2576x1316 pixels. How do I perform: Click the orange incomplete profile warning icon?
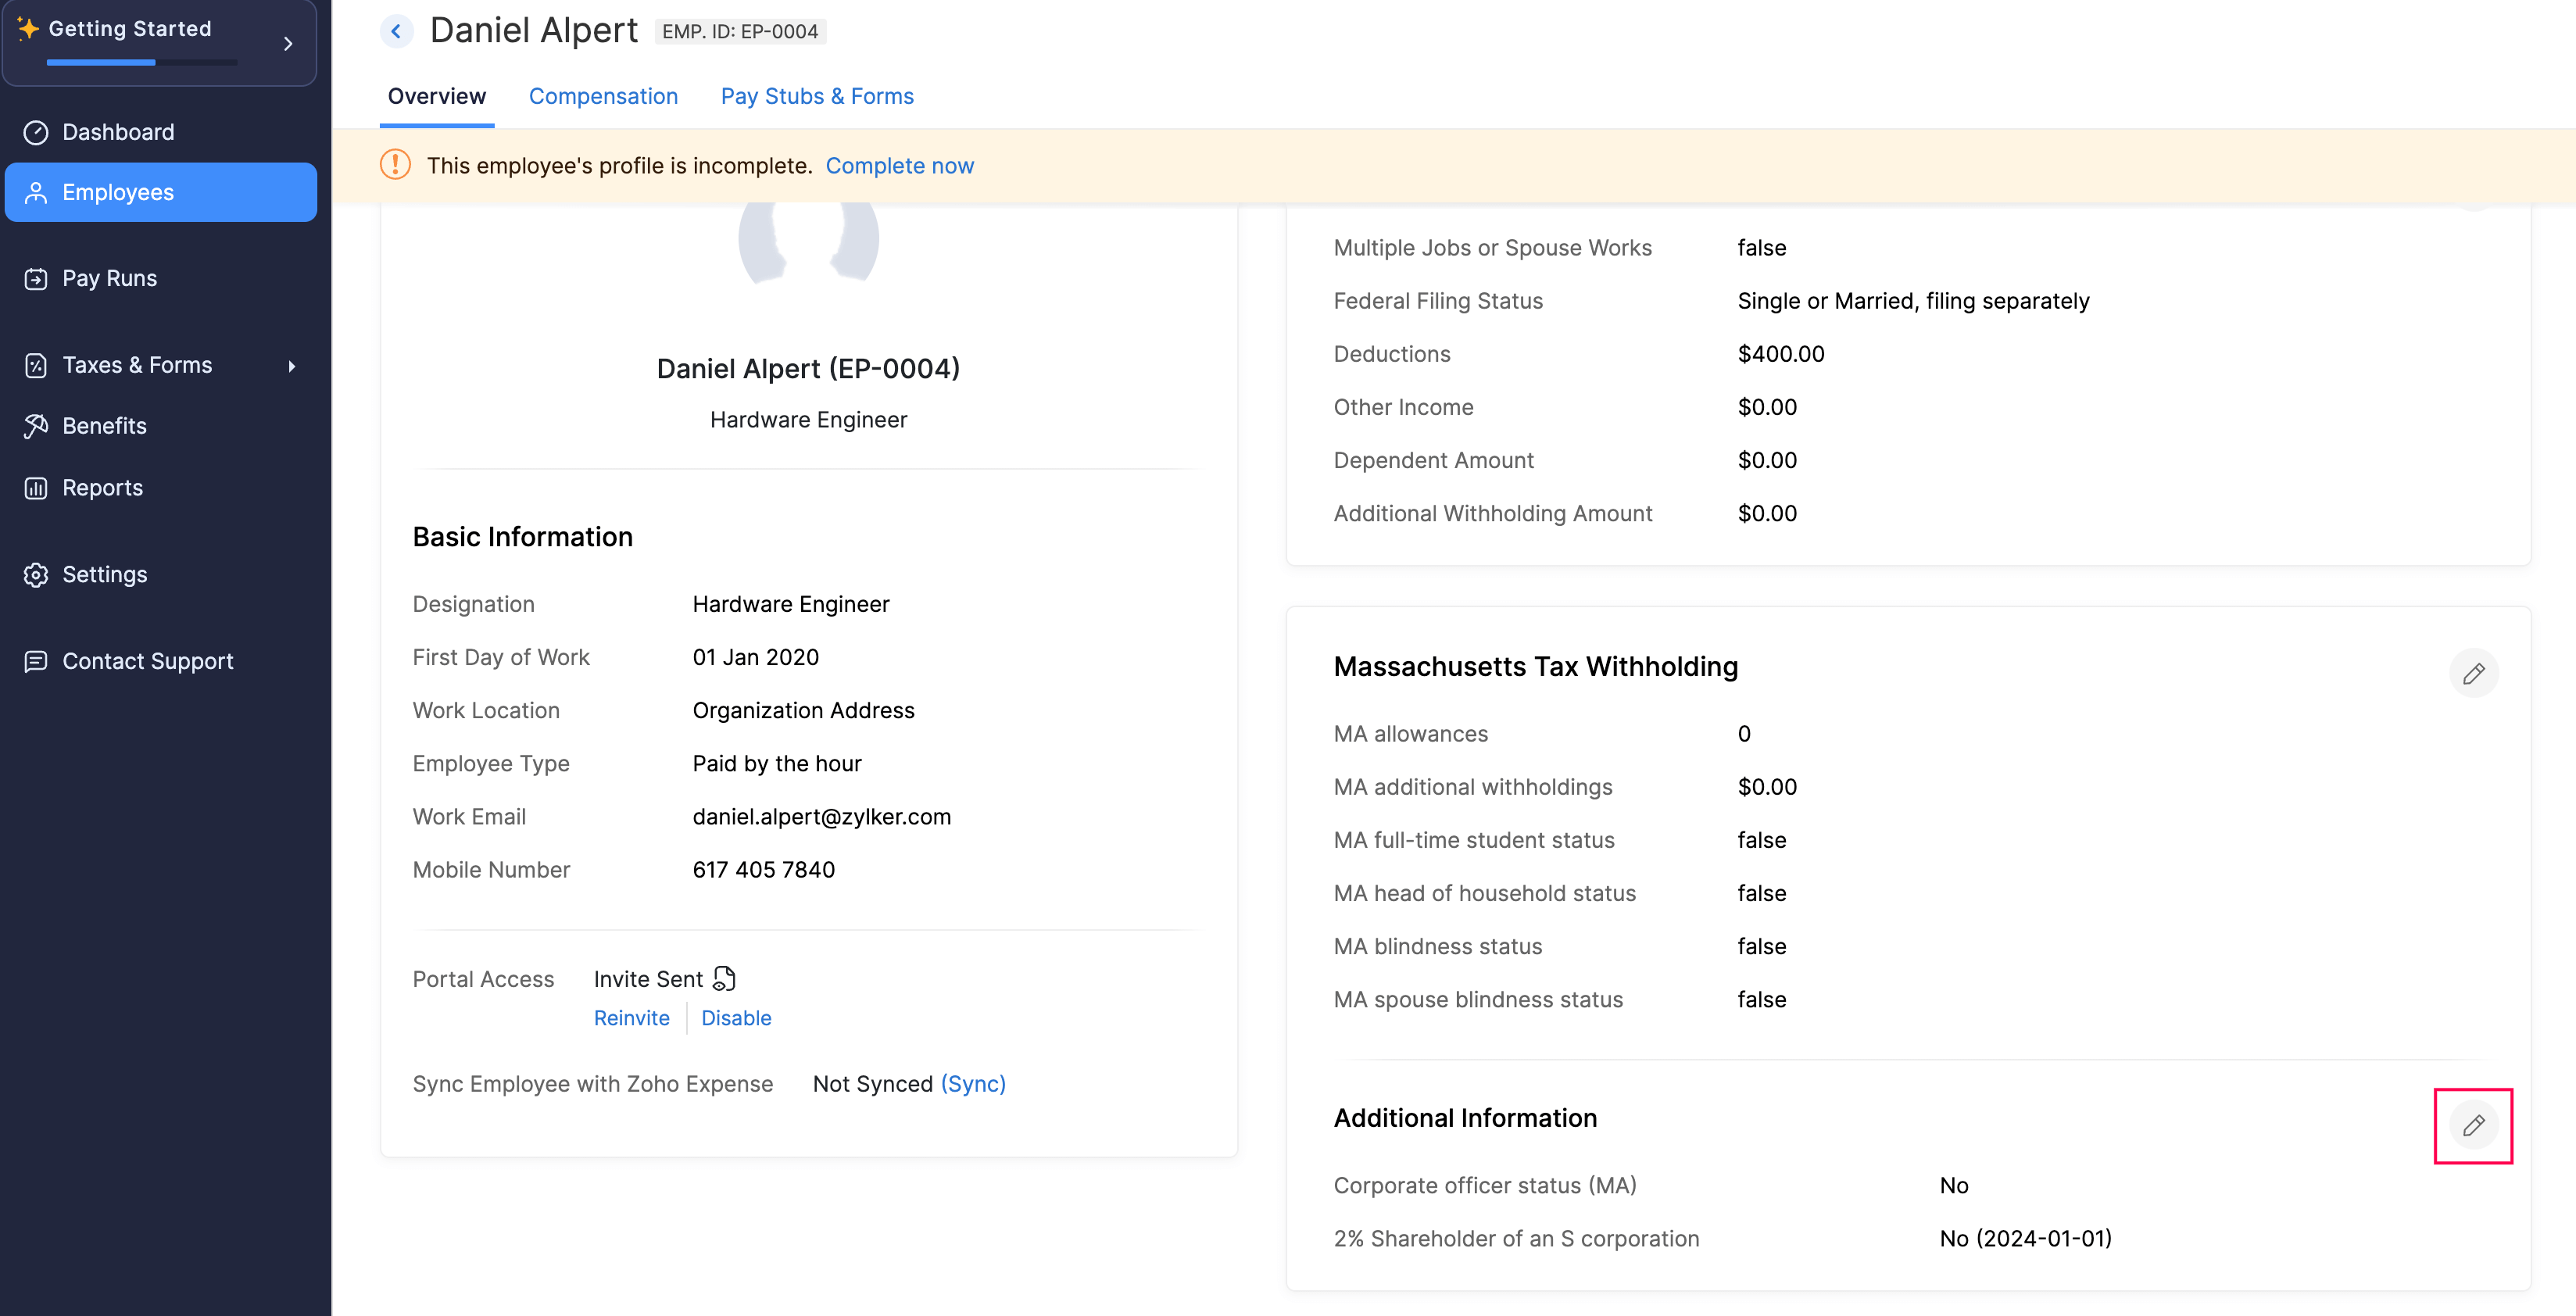tap(395, 165)
